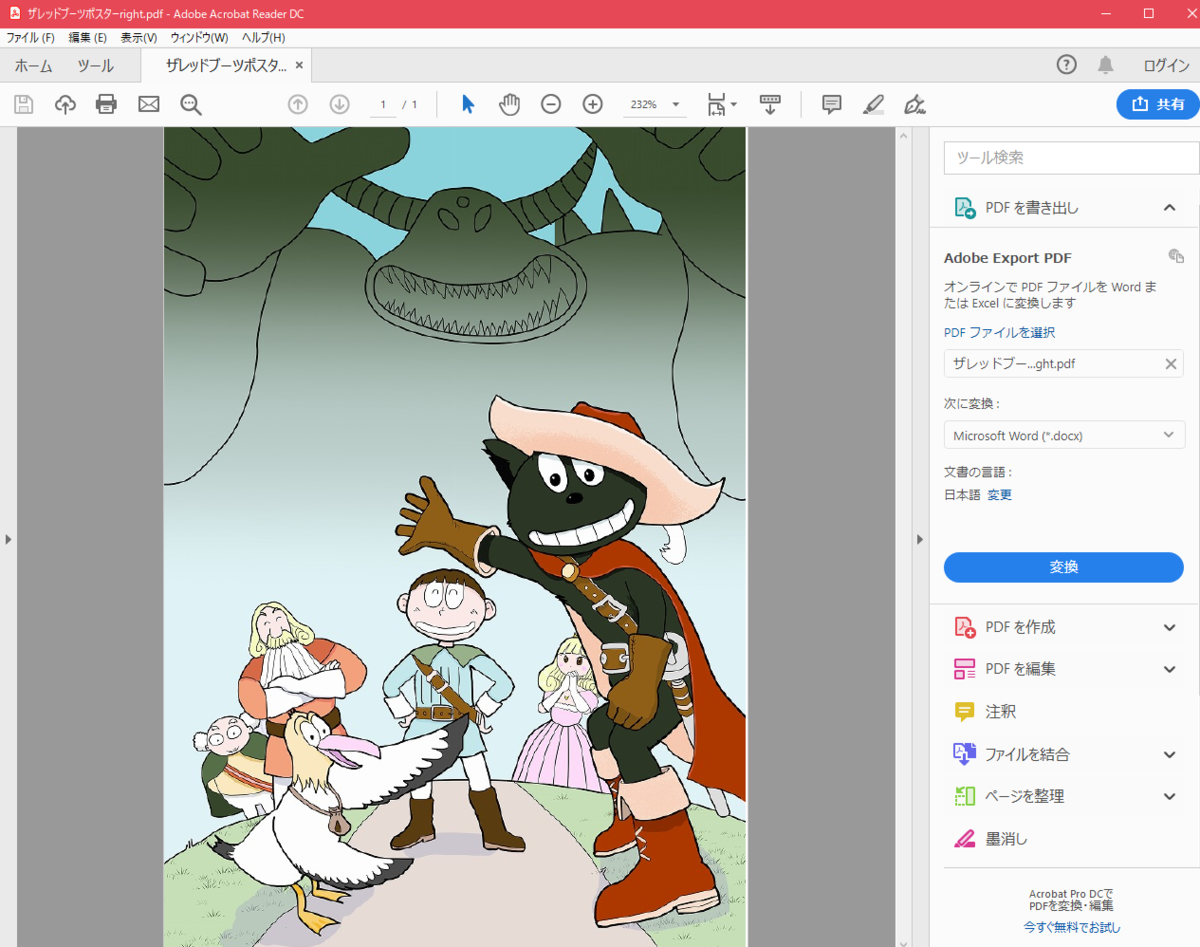Switch to the ホーム tab
The image size is (1200, 947).
[33, 66]
